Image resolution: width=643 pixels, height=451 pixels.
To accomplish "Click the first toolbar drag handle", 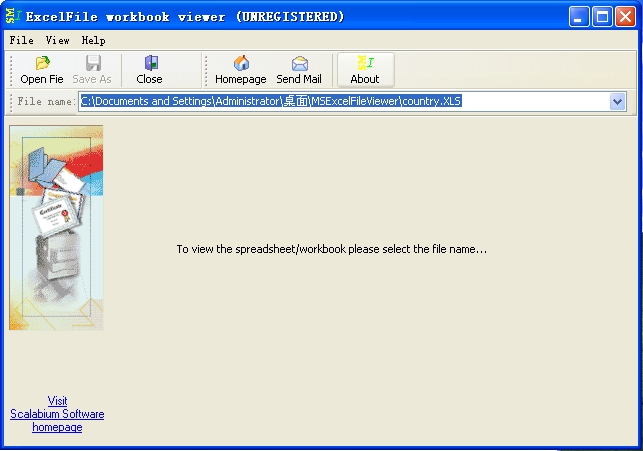I will (x=11, y=70).
